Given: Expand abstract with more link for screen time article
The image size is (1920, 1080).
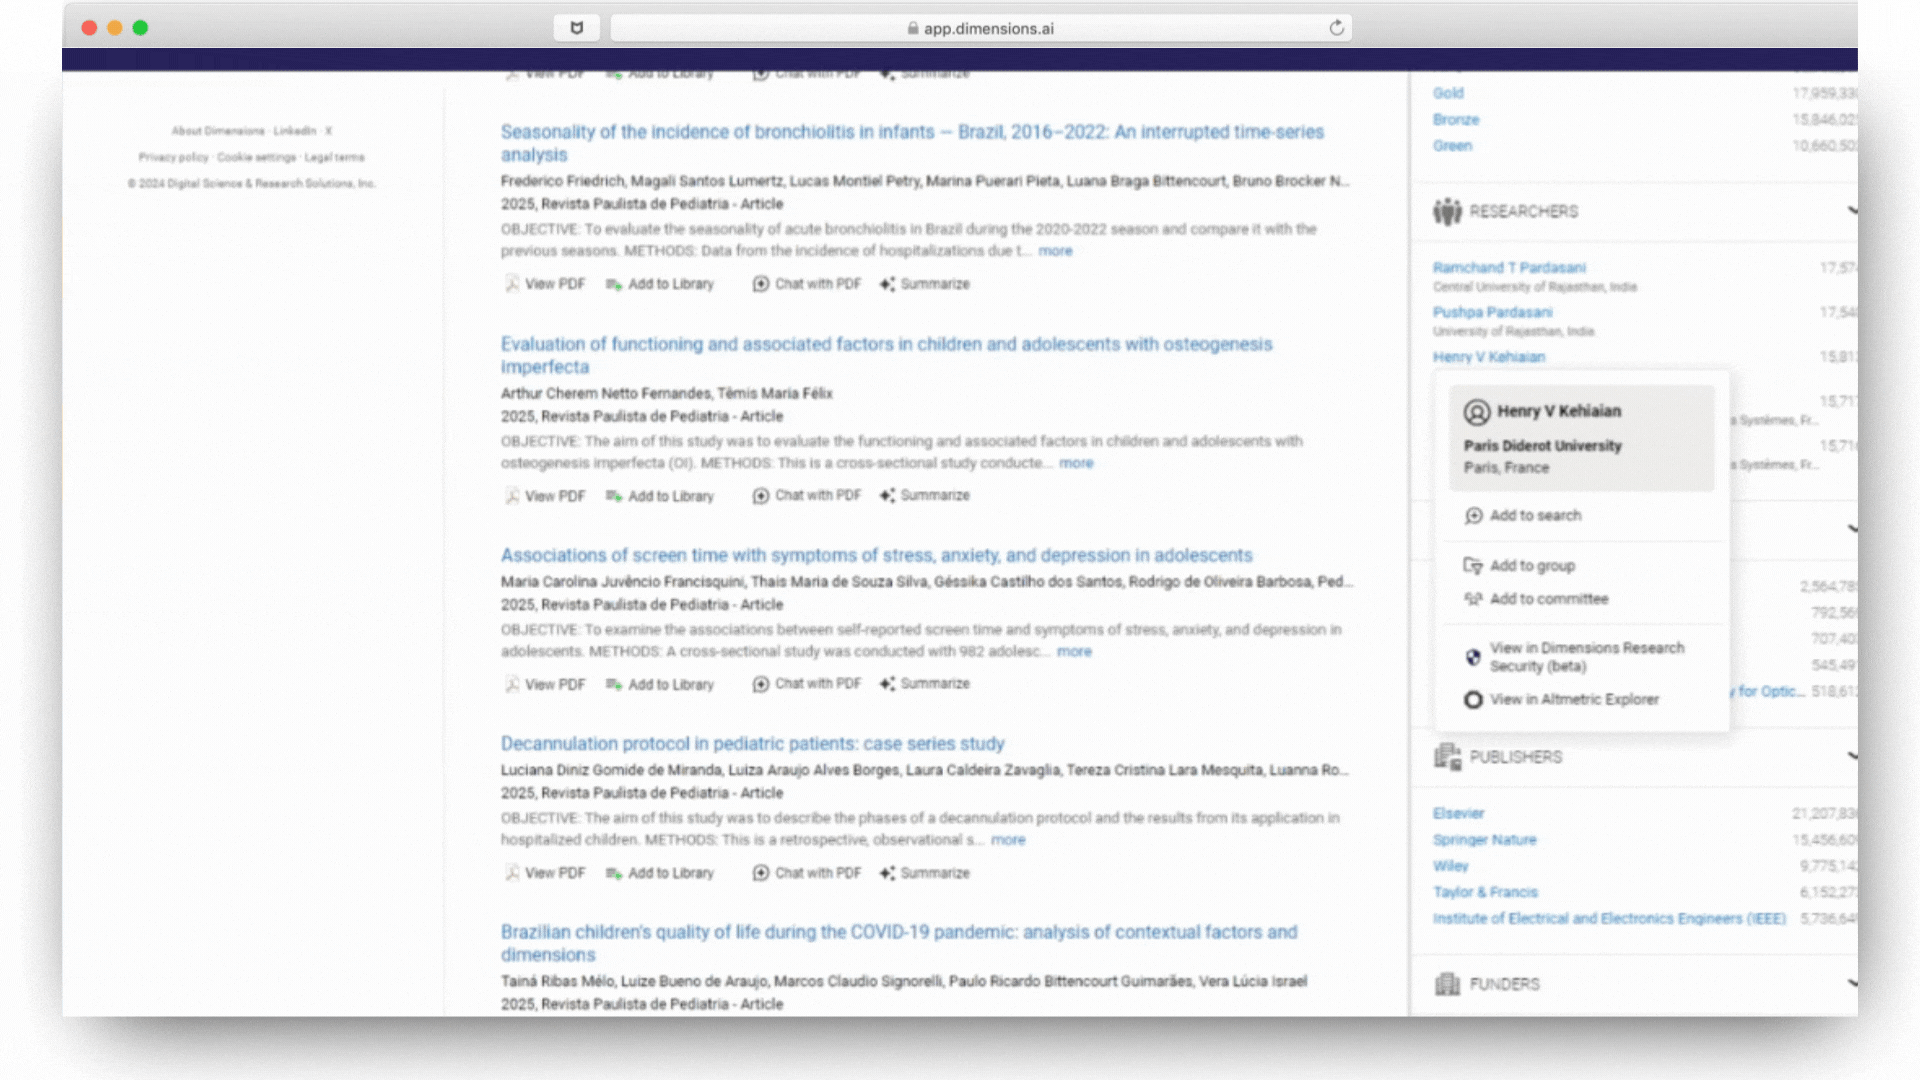Looking at the screenshot, I should click(x=1074, y=652).
